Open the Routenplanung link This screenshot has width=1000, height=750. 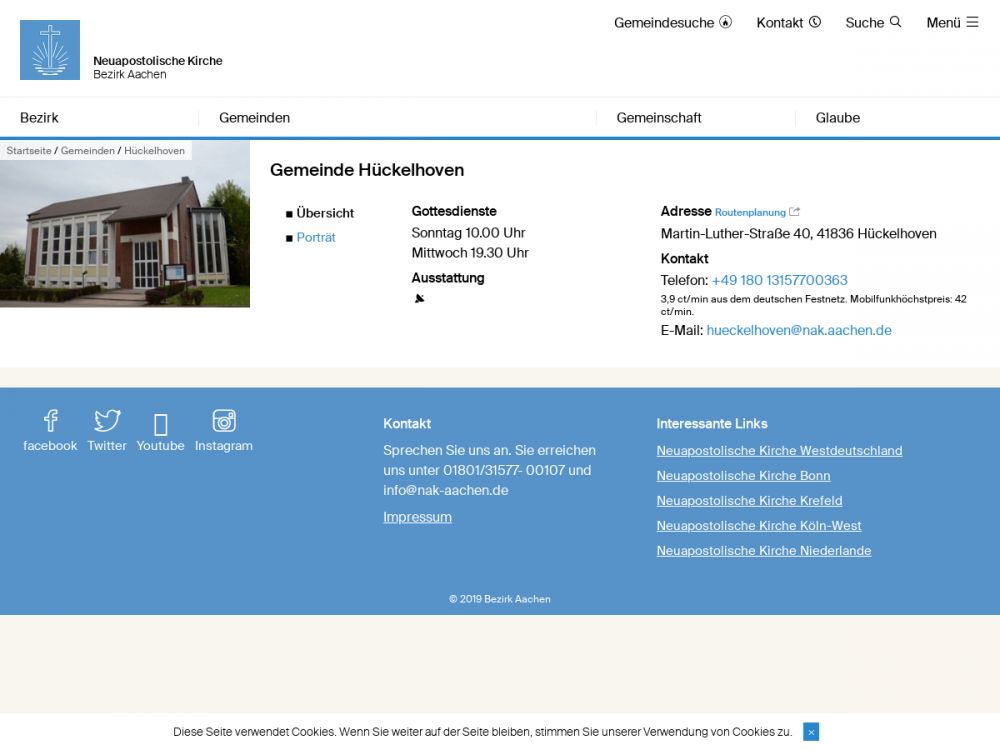click(750, 212)
